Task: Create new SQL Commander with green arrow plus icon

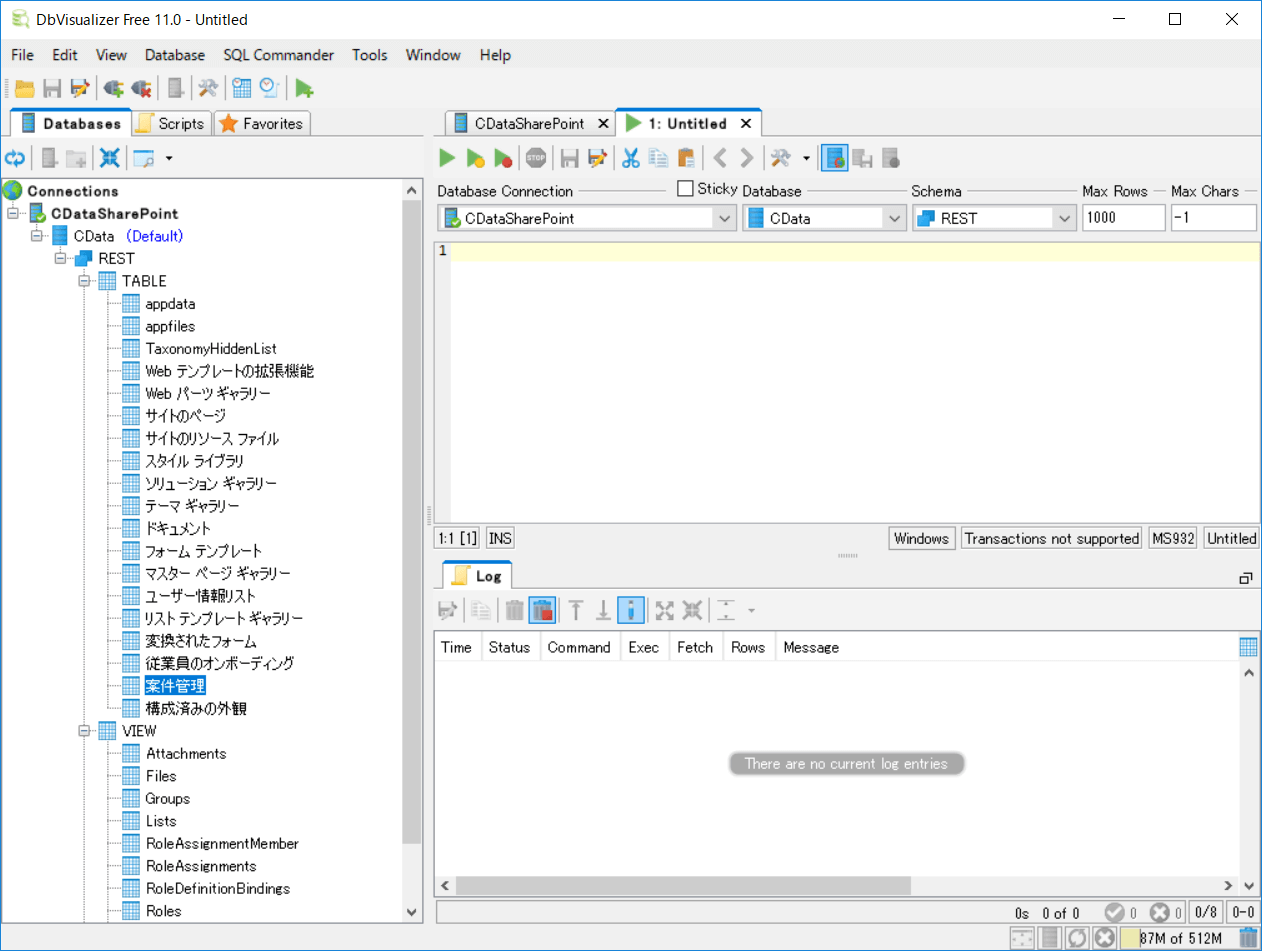Action: tap(304, 88)
